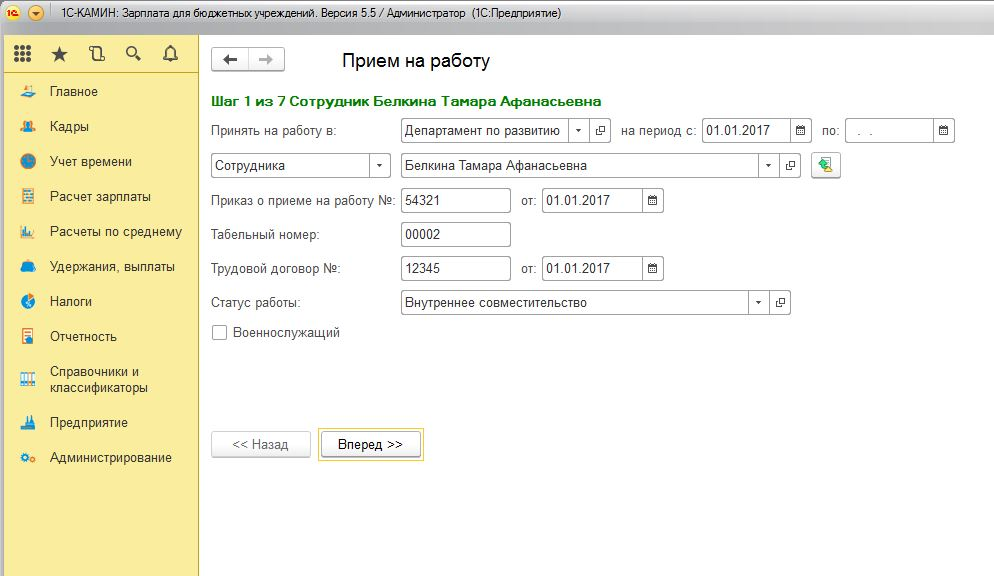
Task: Navigate back with the left arrow button
Action: click(230, 60)
